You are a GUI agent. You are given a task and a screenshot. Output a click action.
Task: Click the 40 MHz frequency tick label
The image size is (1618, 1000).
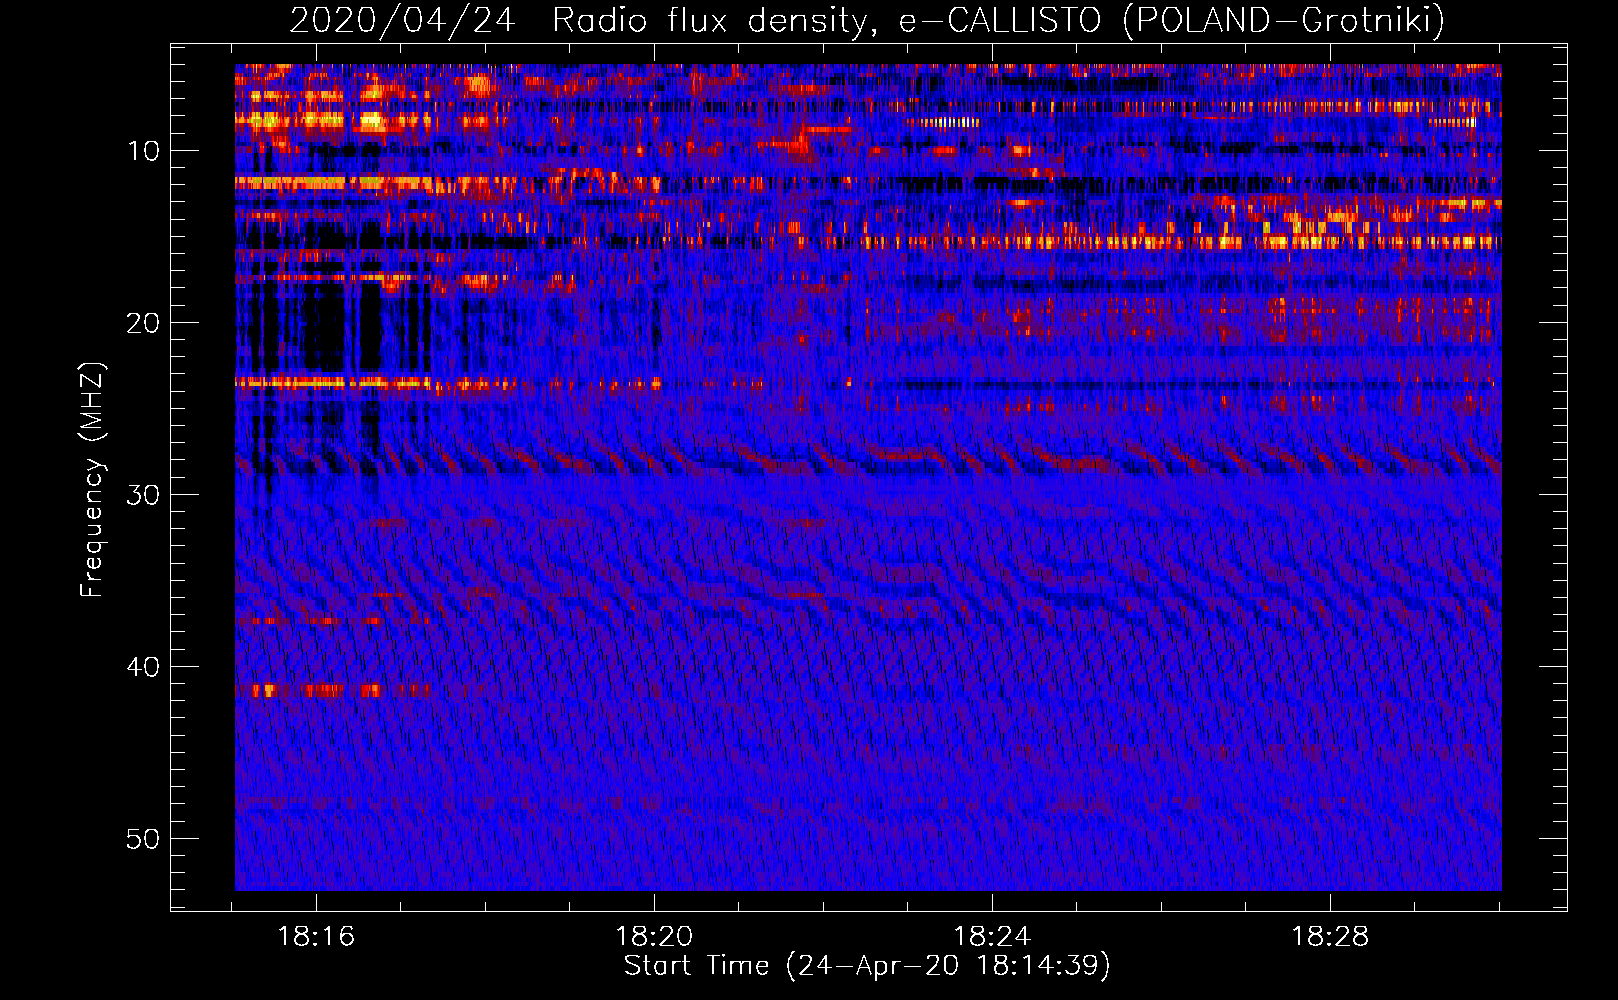pyautogui.click(x=144, y=667)
